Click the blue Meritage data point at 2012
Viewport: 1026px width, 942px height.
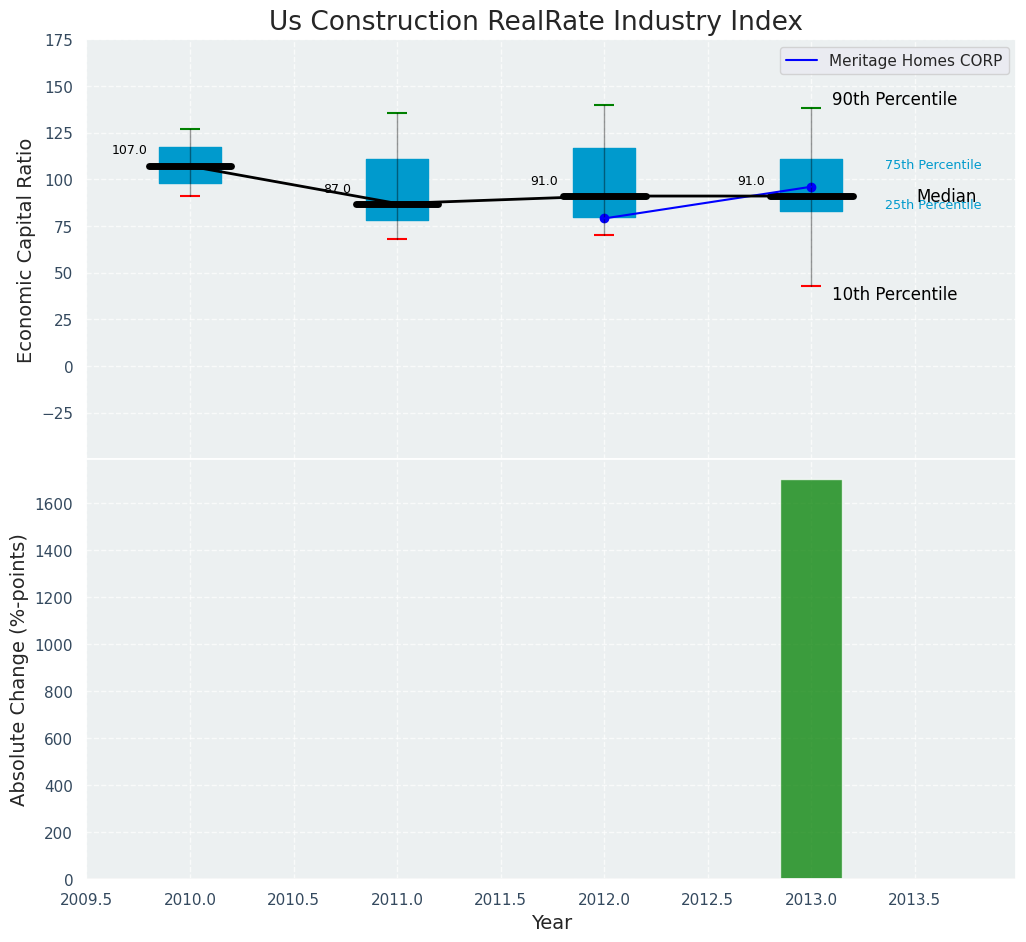click(604, 218)
